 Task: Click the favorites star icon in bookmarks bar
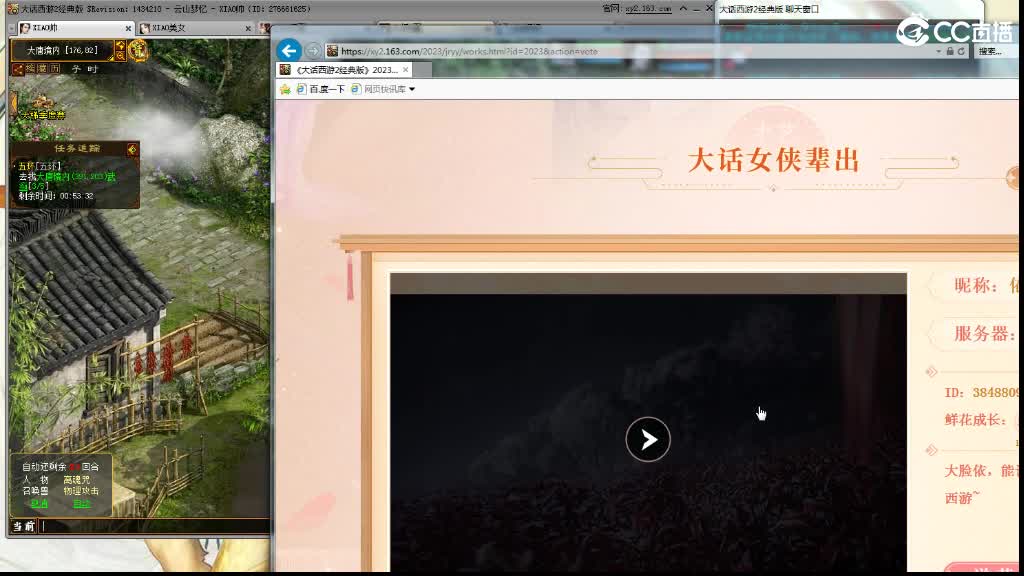[285, 89]
